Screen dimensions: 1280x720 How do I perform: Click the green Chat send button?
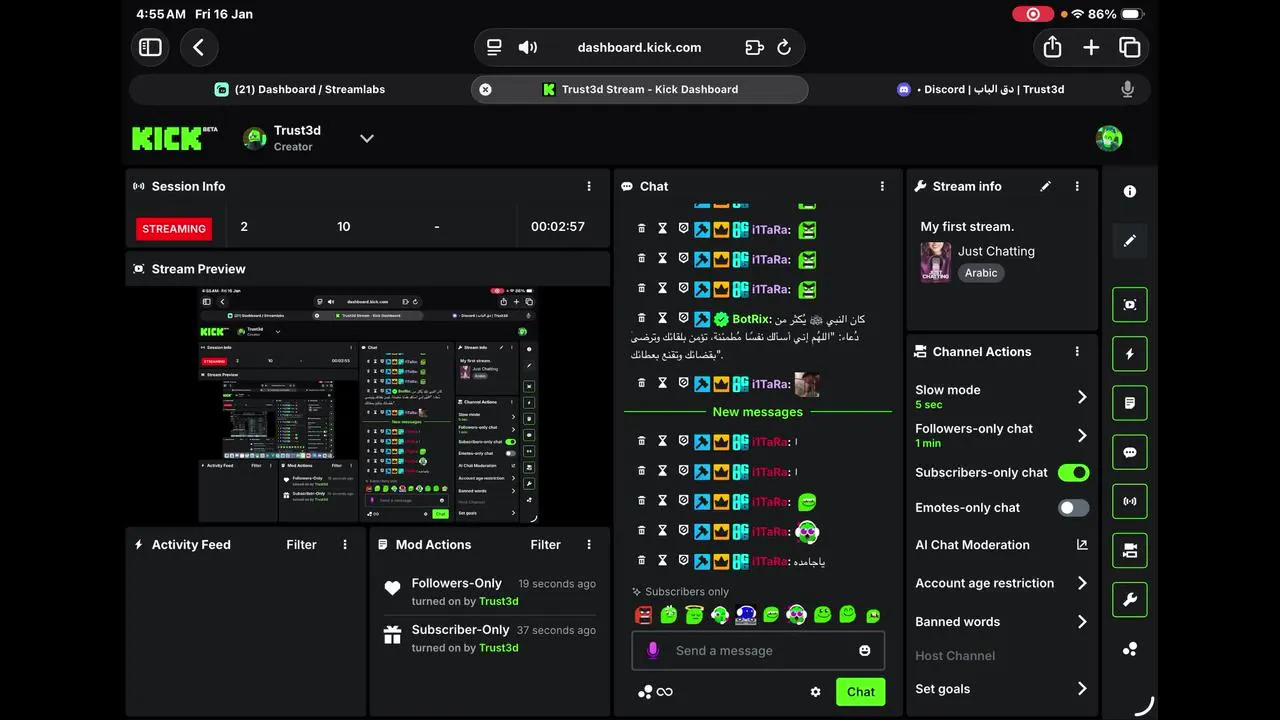[x=861, y=692]
